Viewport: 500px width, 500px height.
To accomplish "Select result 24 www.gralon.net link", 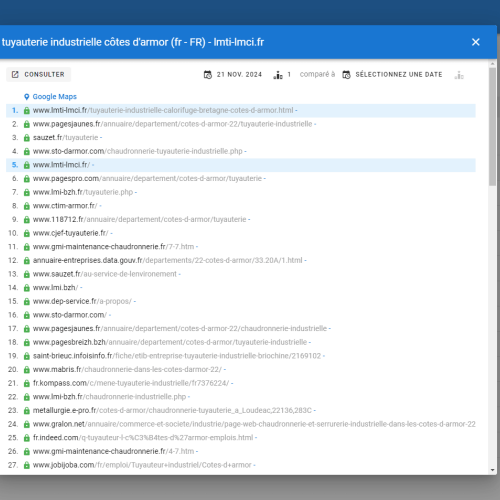I will pyautogui.click(x=254, y=425).
